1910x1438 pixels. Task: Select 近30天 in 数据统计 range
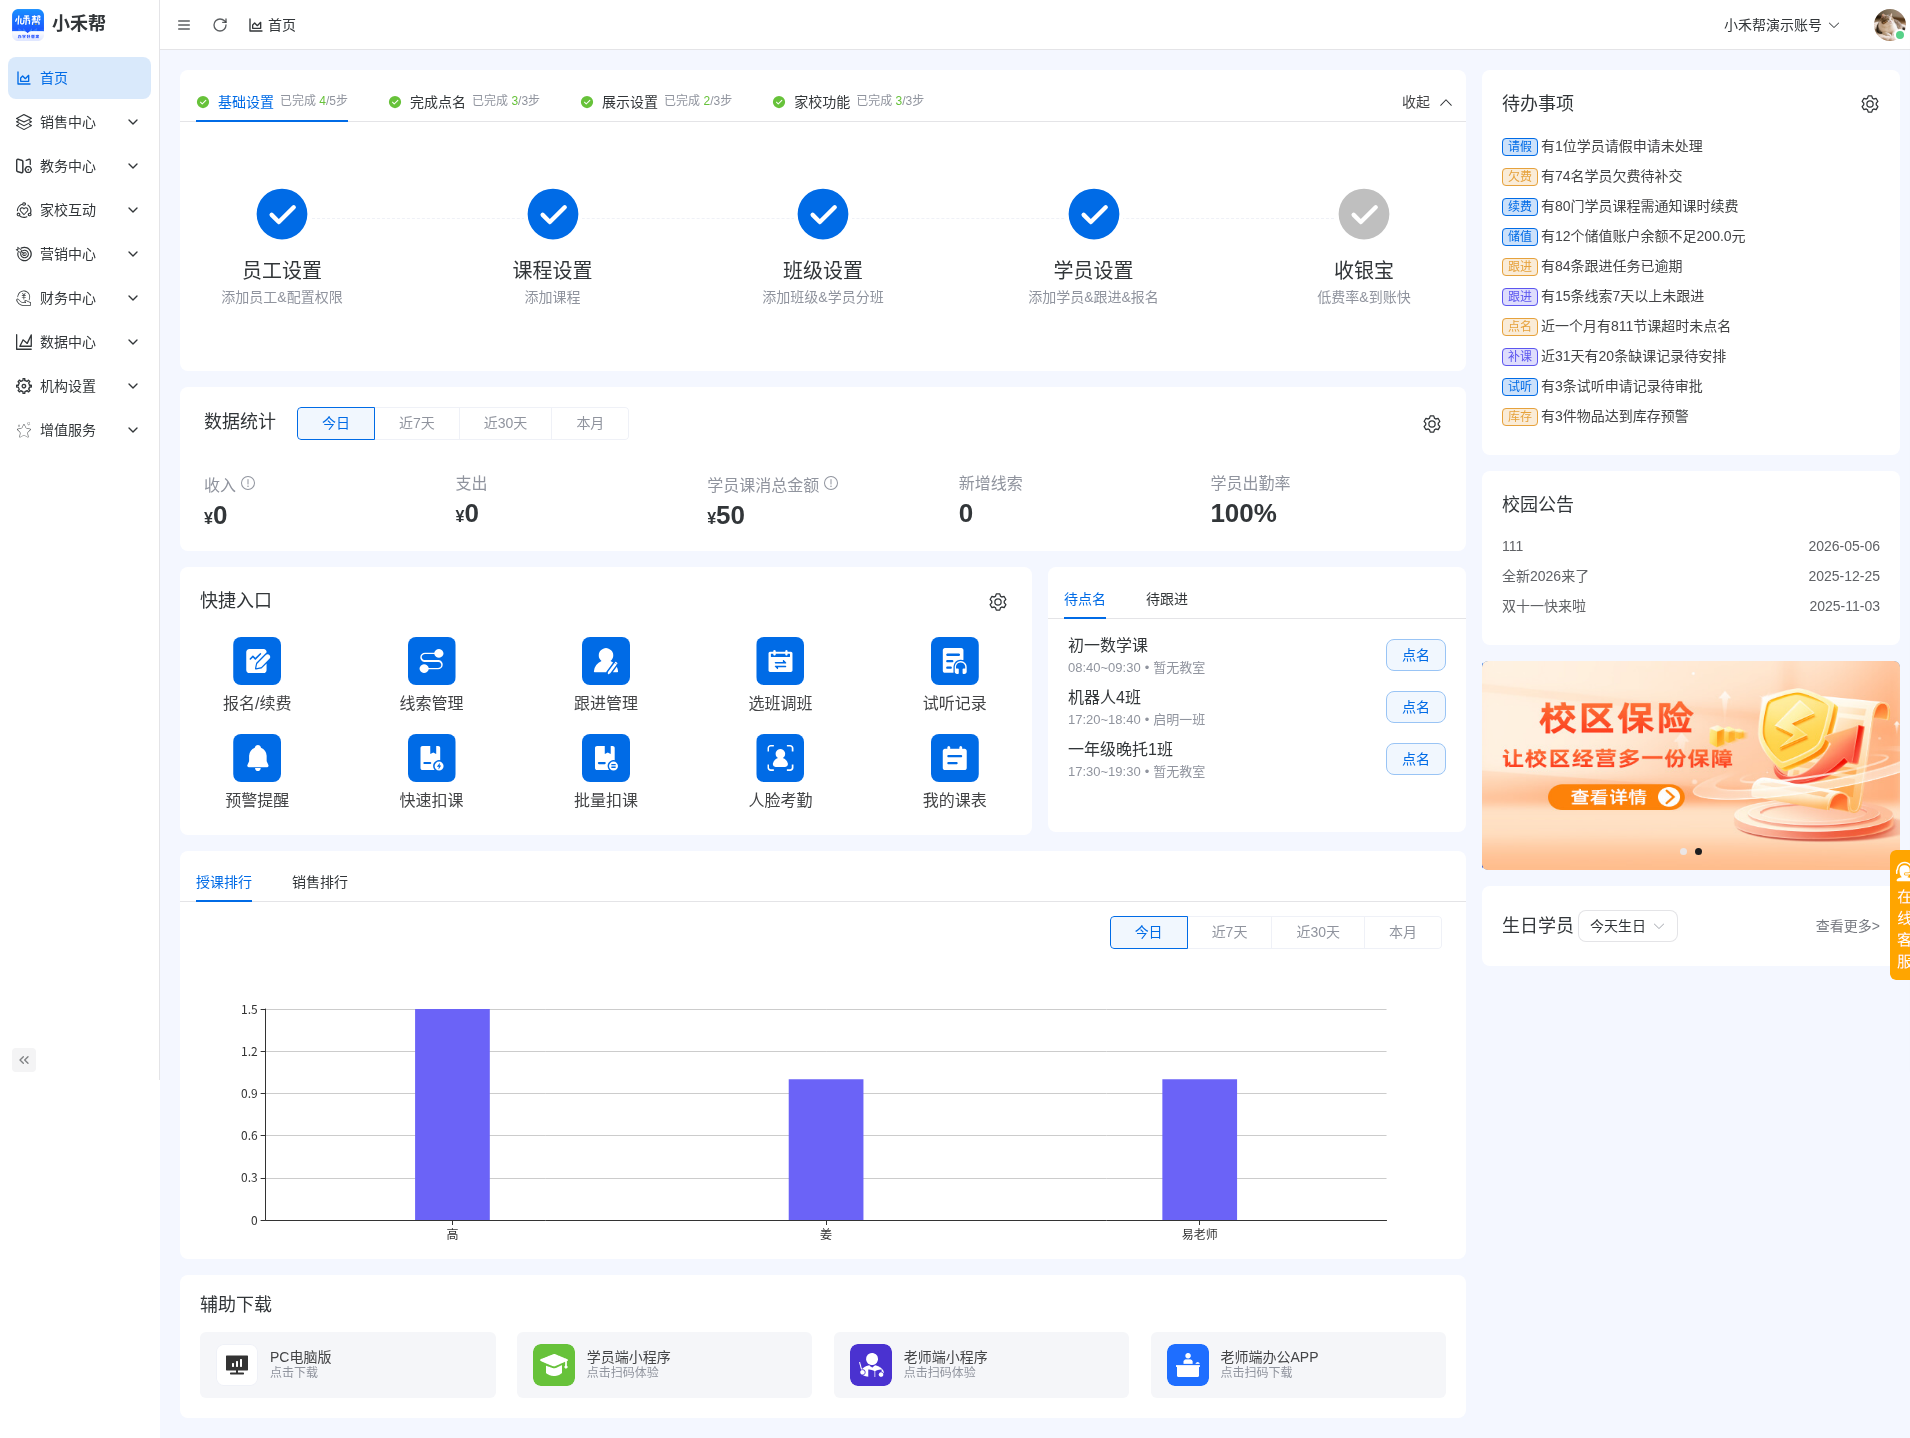[x=505, y=423]
